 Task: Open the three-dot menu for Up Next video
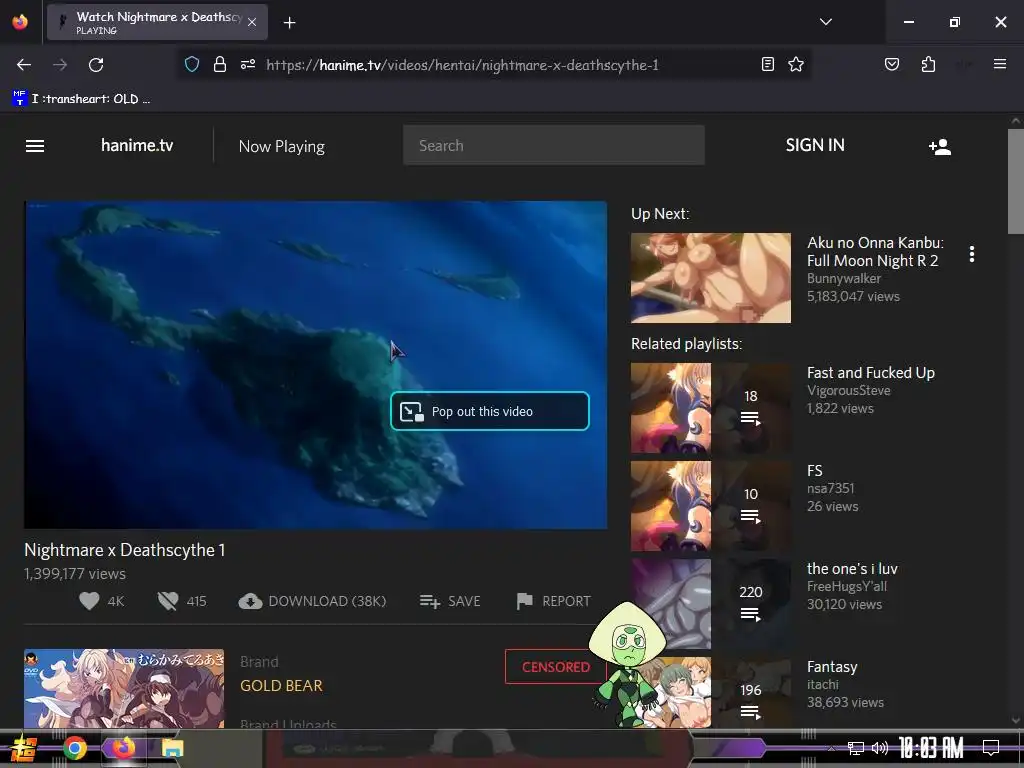[x=972, y=254]
